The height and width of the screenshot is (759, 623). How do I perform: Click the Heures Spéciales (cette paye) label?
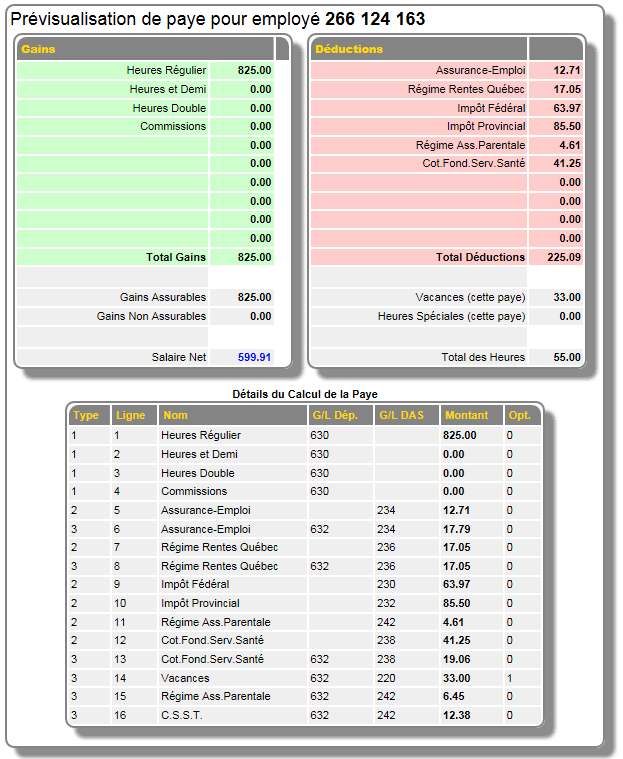451,316
